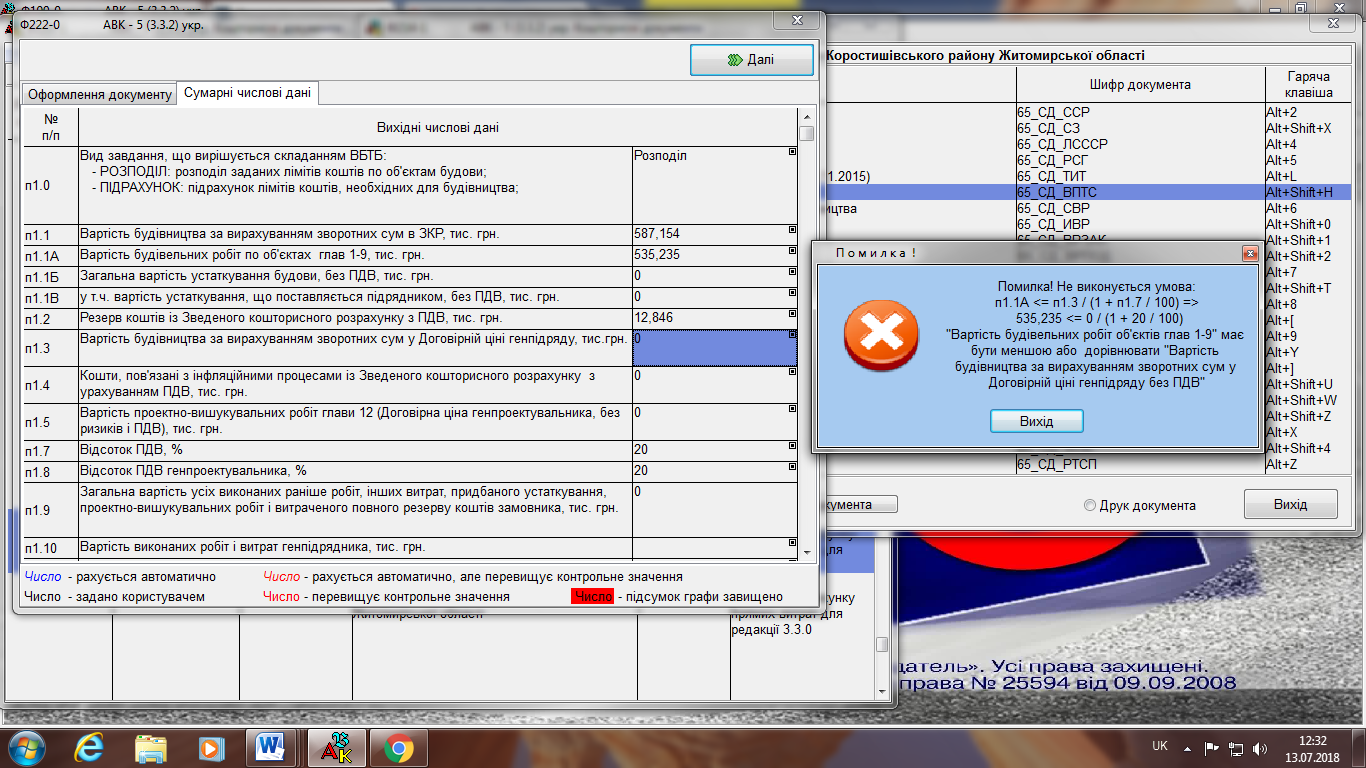Viewport: 1366px width, 768px height.
Task: Open Microsoft Word from the taskbar
Action: tap(272, 748)
